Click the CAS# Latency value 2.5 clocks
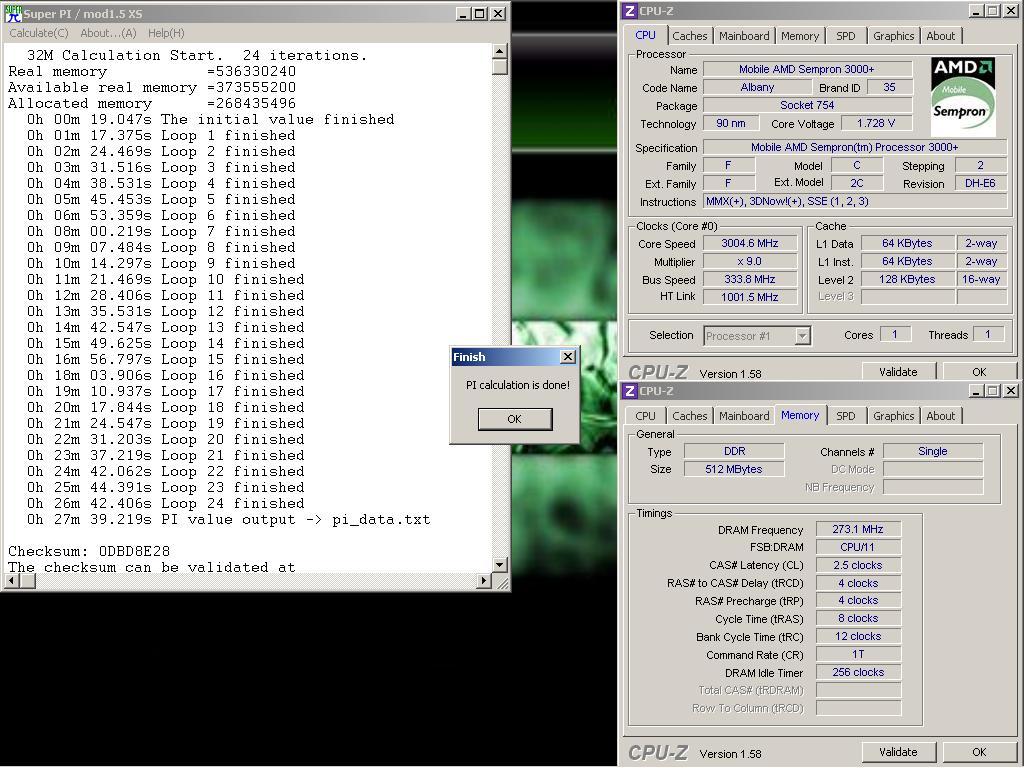The image size is (1024, 768). [x=858, y=566]
